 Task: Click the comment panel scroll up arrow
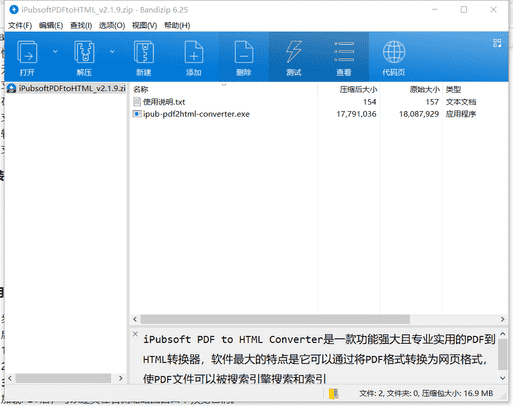(x=503, y=333)
